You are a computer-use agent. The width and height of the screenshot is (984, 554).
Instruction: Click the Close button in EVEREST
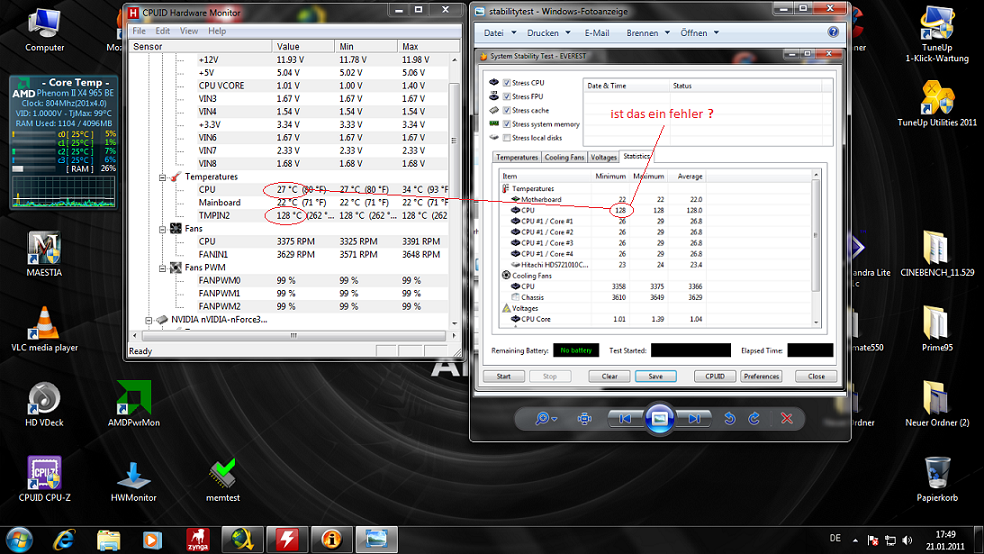click(x=816, y=376)
